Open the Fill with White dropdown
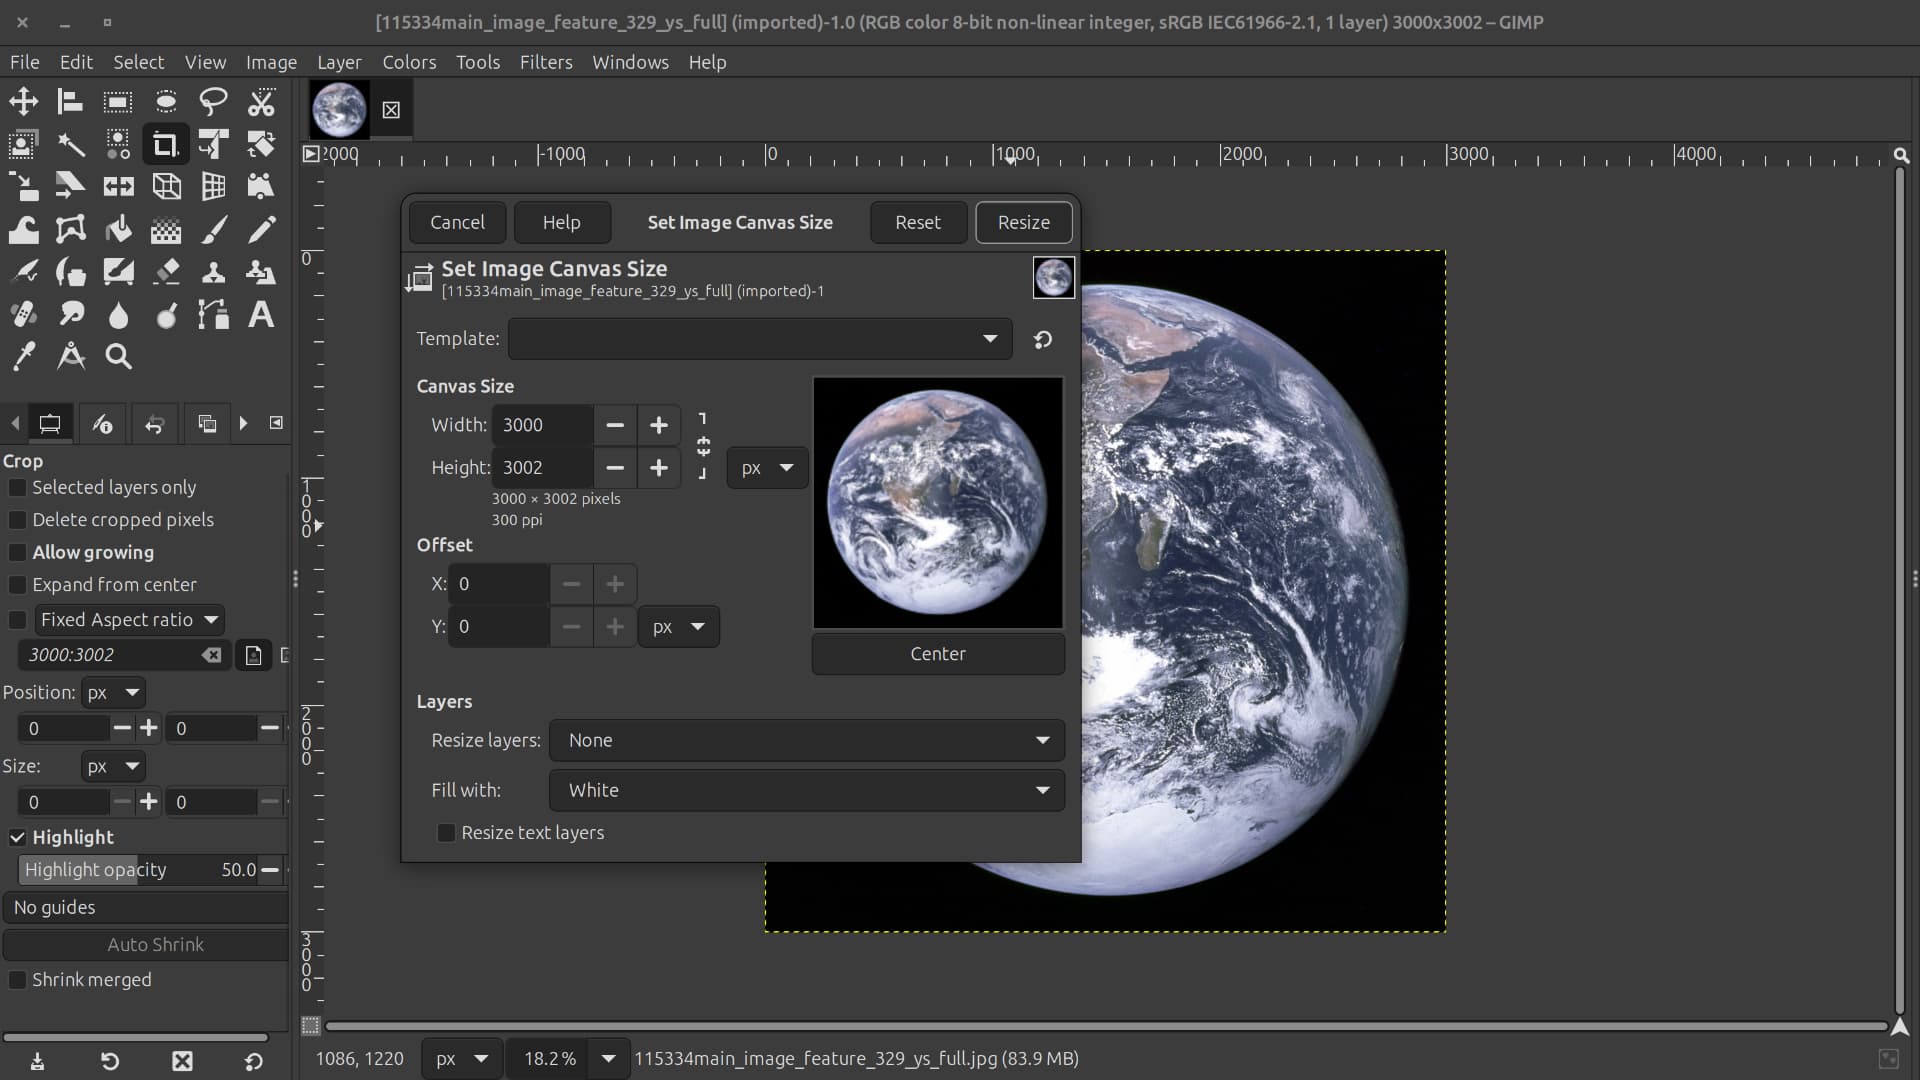Screen dimensions: 1920x1080 pyautogui.click(x=806, y=790)
